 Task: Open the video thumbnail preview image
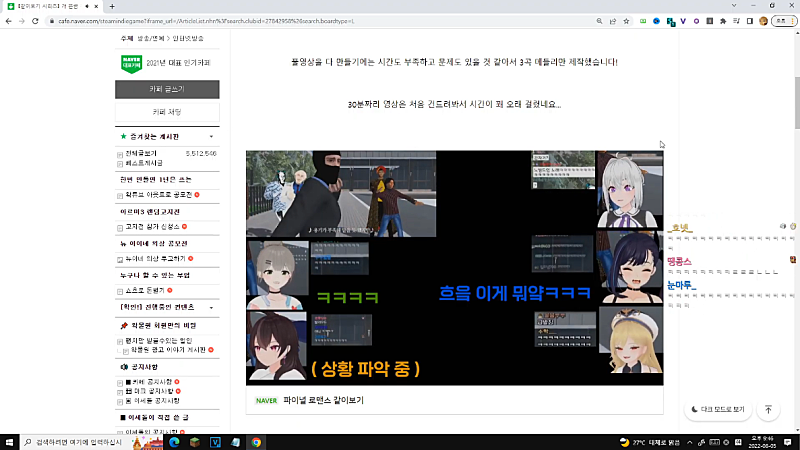(x=454, y=267)
